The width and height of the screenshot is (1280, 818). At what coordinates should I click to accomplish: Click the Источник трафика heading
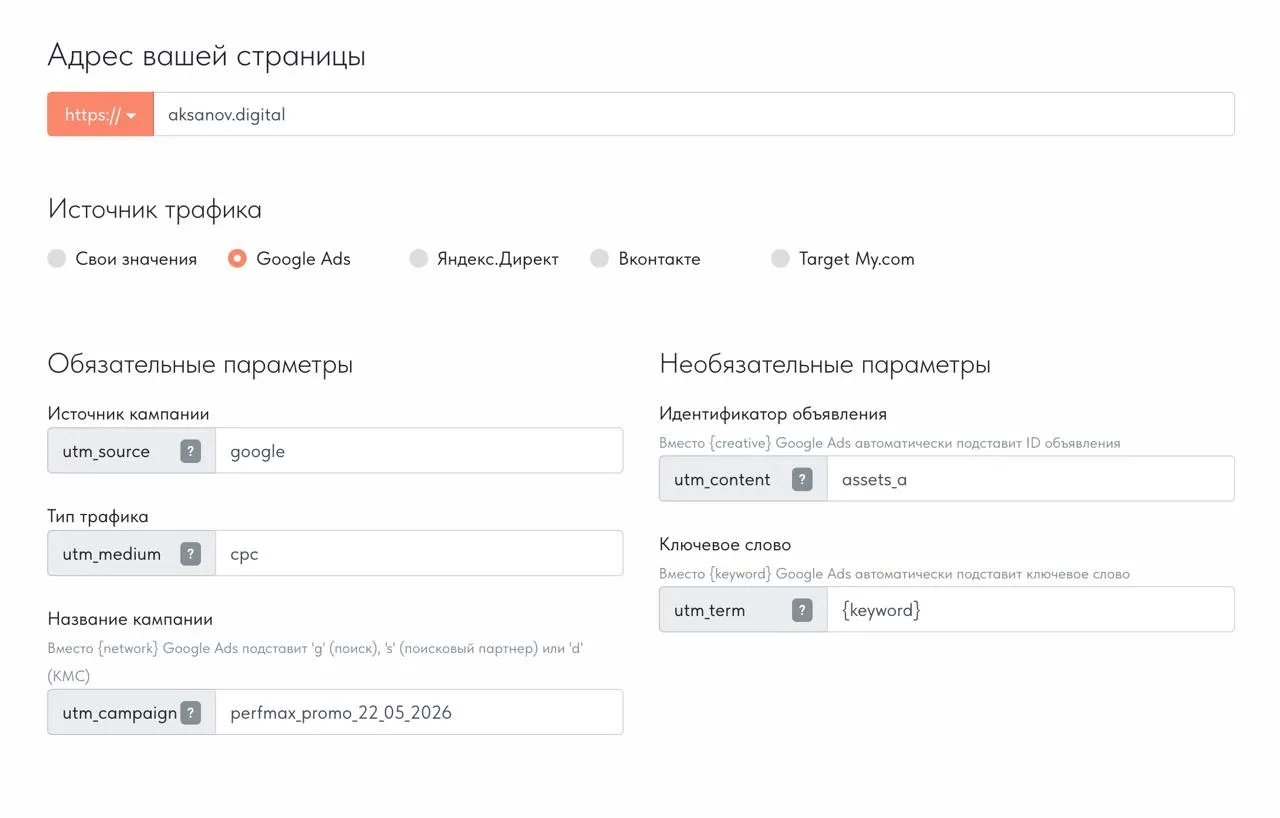click(x=154, y=209)
